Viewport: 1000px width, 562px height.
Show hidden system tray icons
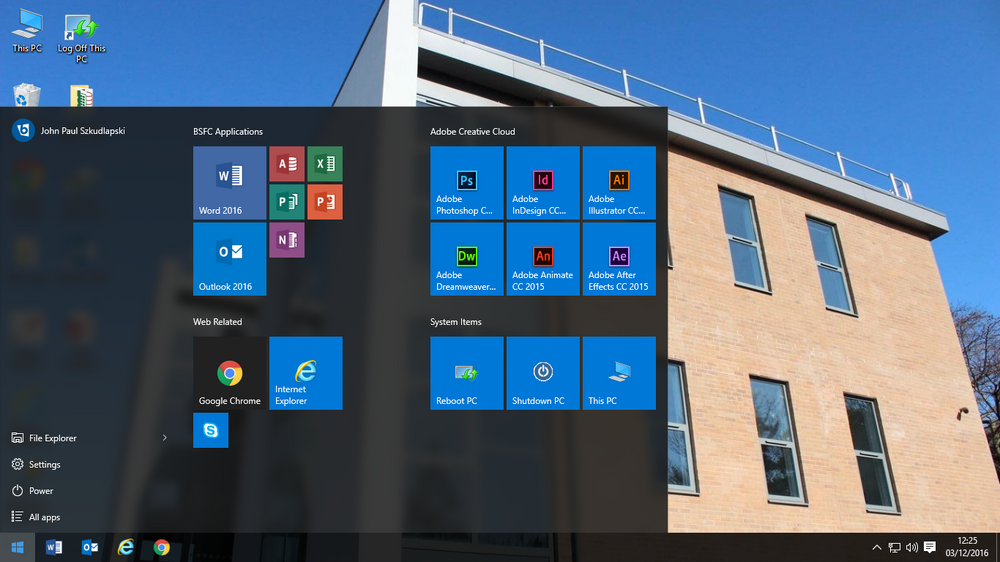coord(876,547)
